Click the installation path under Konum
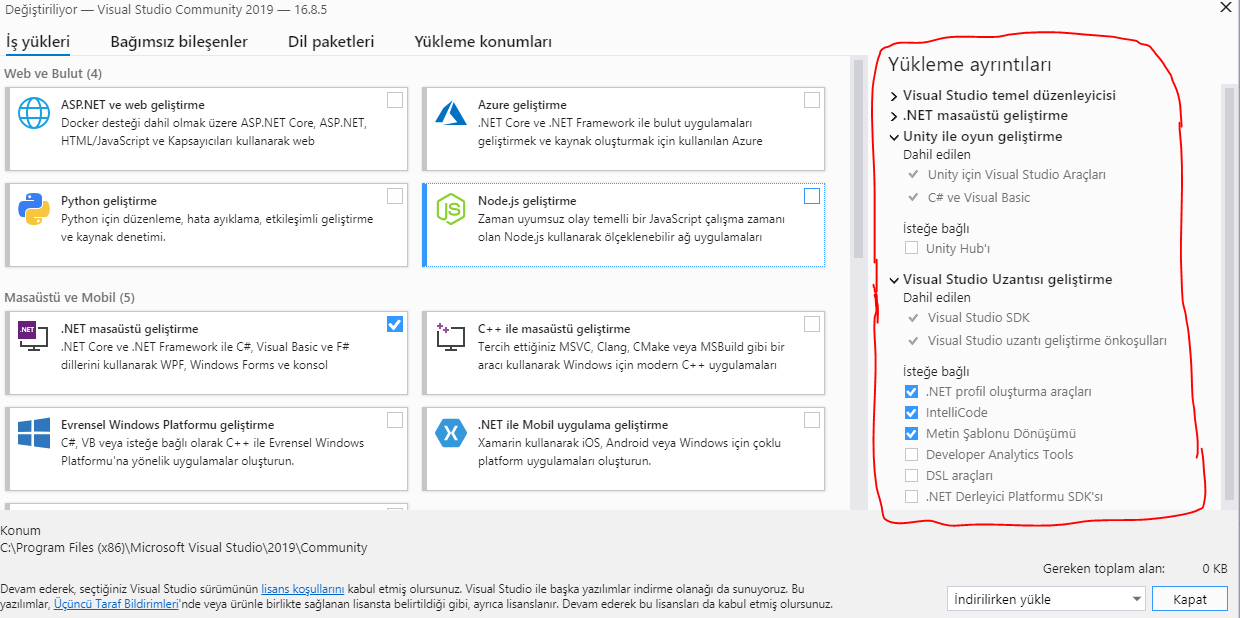The width and height of the screenshot is (1240, 618). [x=184, y=548]
